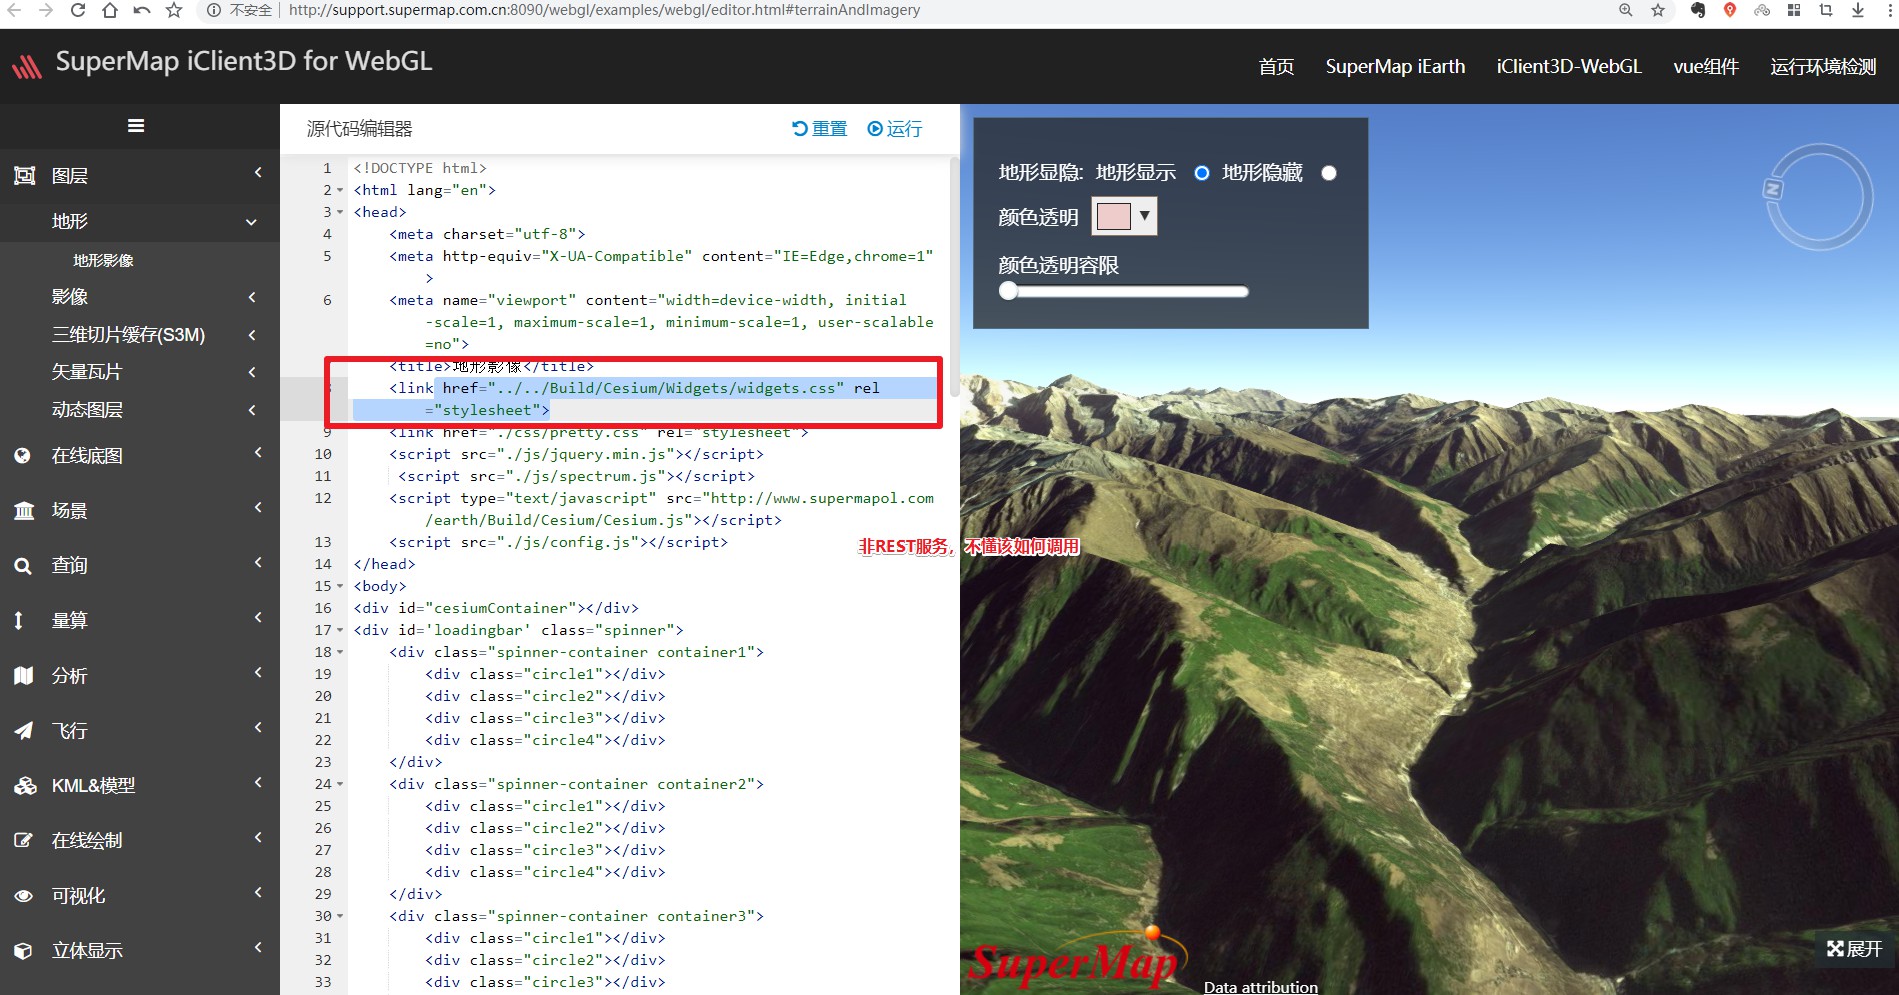Viewport: 1899px width, 995px height.
Task: Click the 在线绘制 edit icon
Action: (24, 841)
